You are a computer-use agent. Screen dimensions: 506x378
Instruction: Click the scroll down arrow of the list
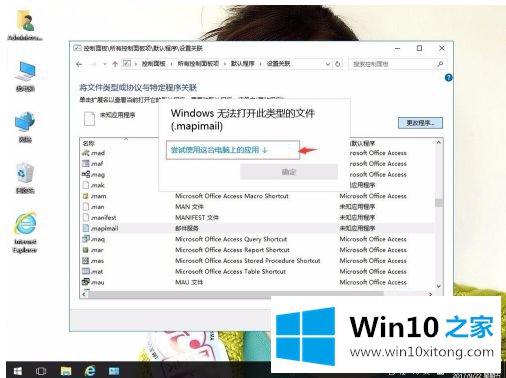[439, 286]
